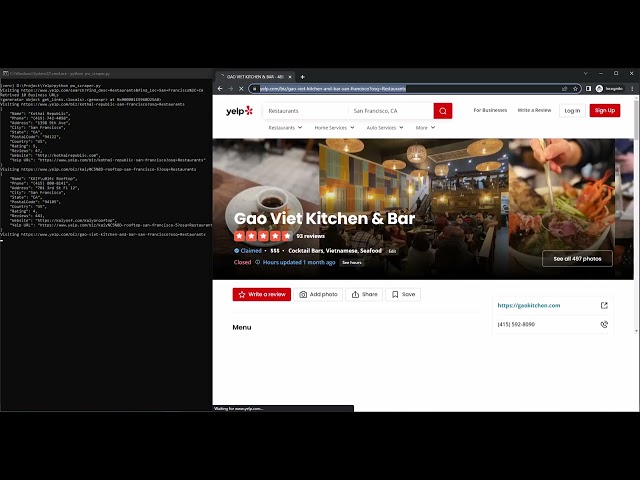Open a new browser tab with plus
This screenshot has height=480, width=640.
(x=302, y=77)
